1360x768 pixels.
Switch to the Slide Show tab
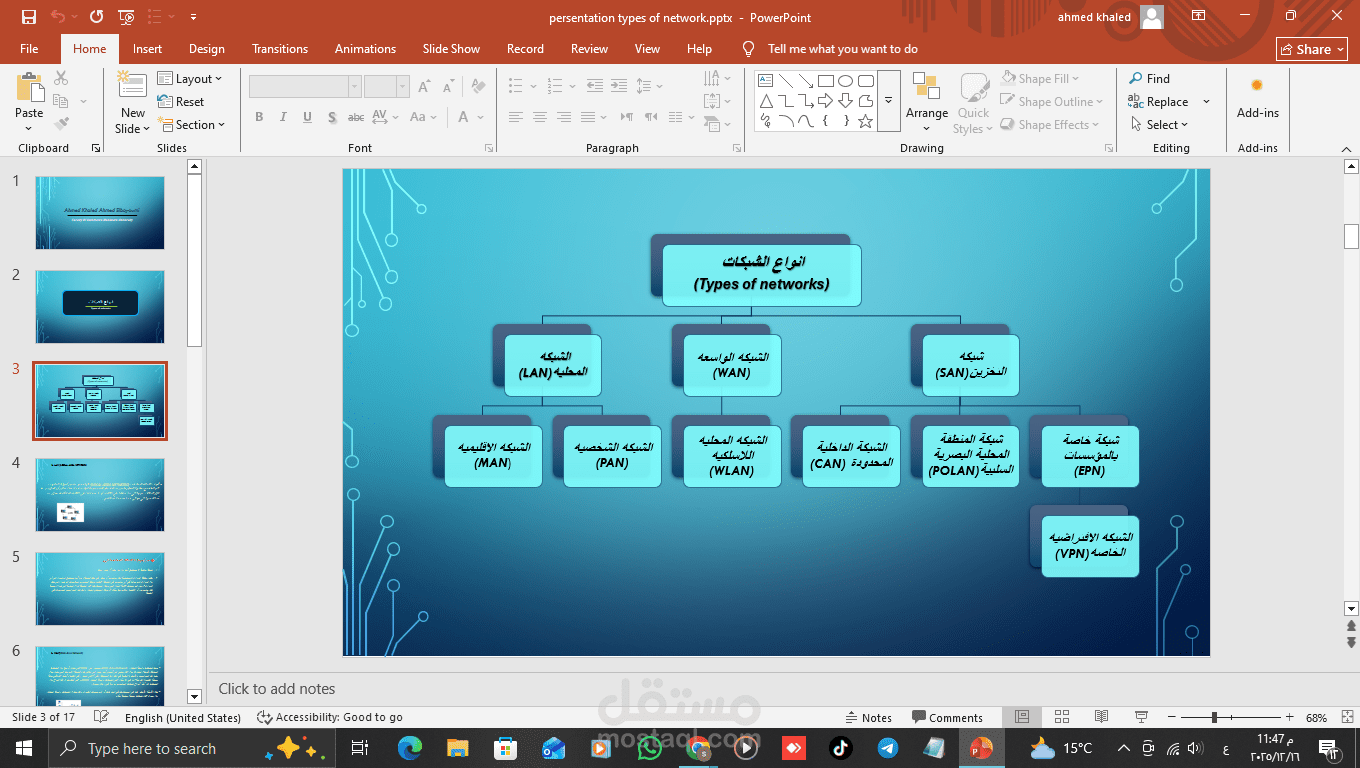[451, 49]
